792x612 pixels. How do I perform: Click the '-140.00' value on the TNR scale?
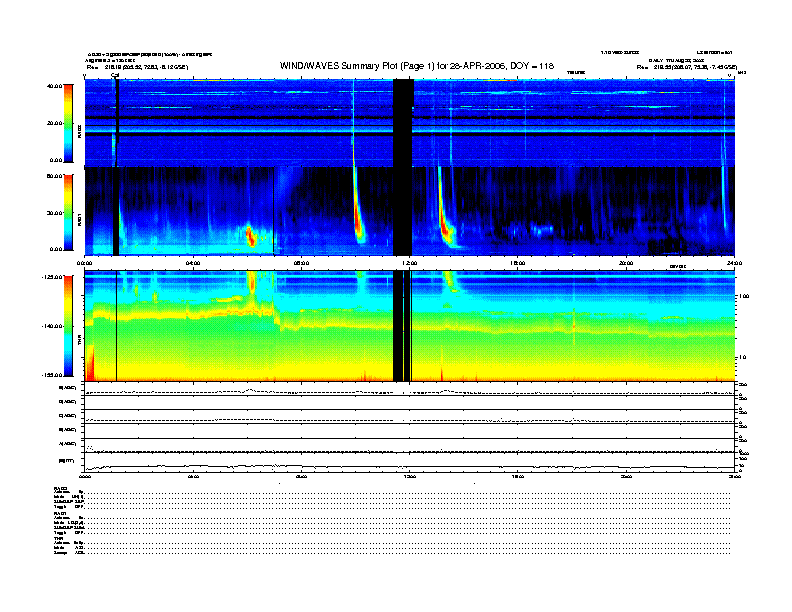point(52,326)
